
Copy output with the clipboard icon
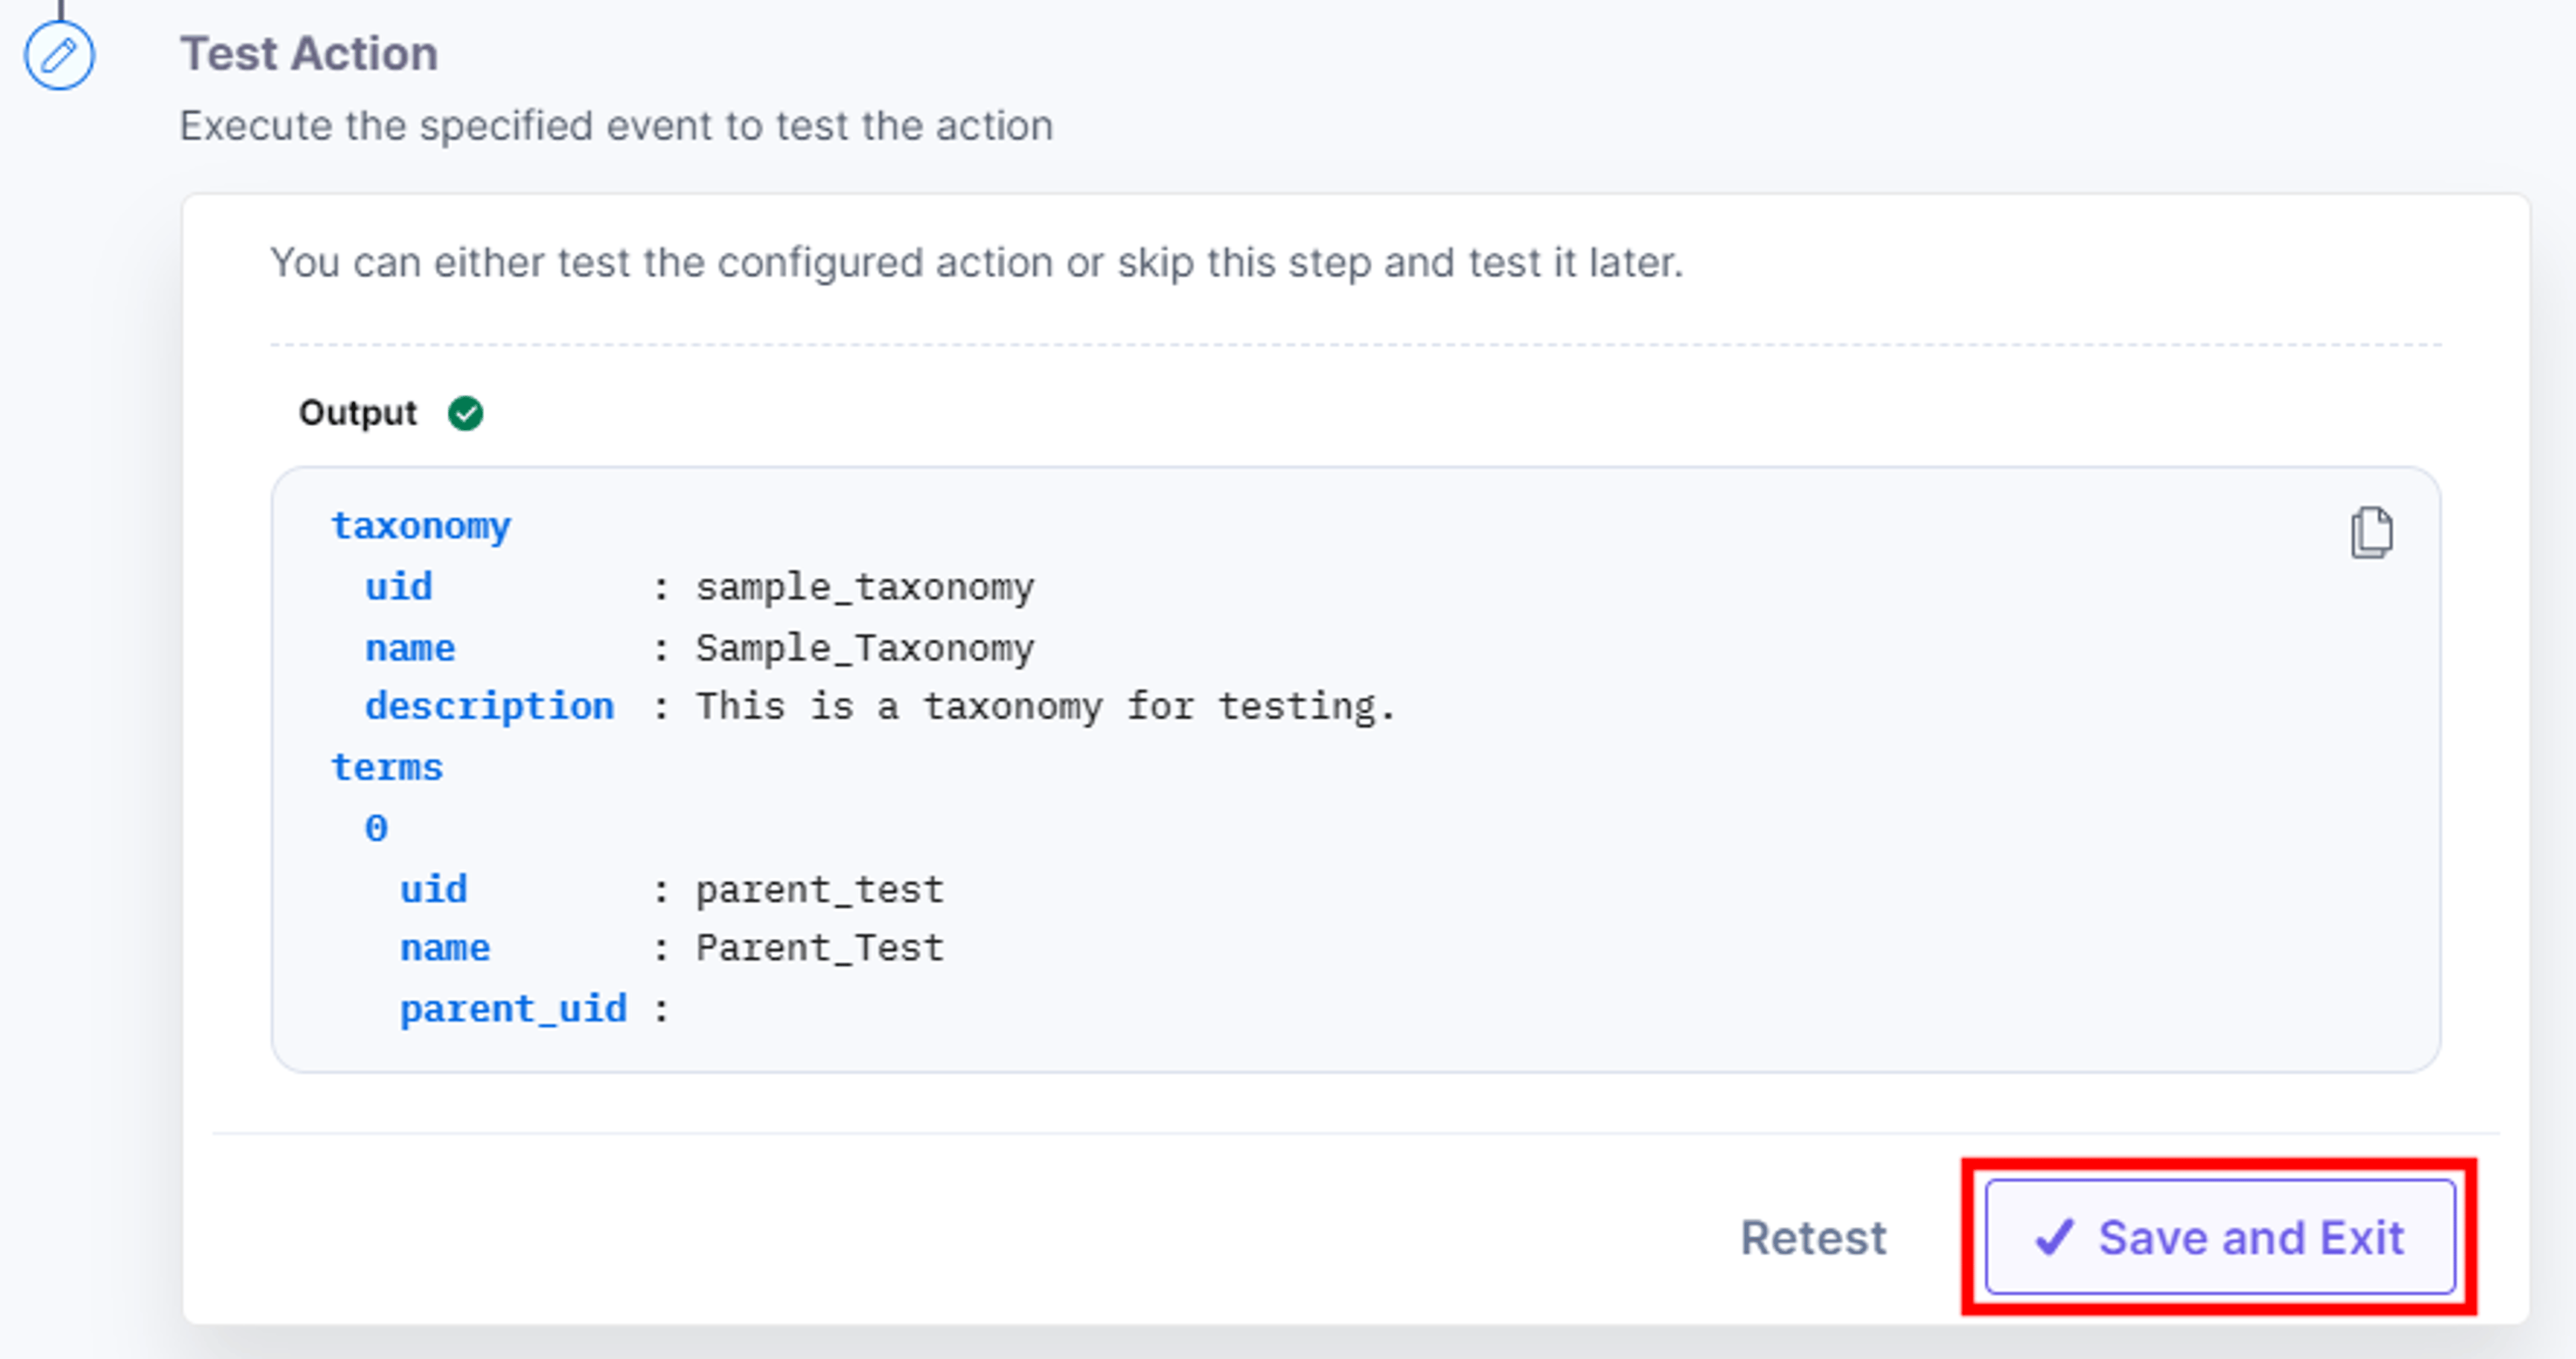[2371, 532]
